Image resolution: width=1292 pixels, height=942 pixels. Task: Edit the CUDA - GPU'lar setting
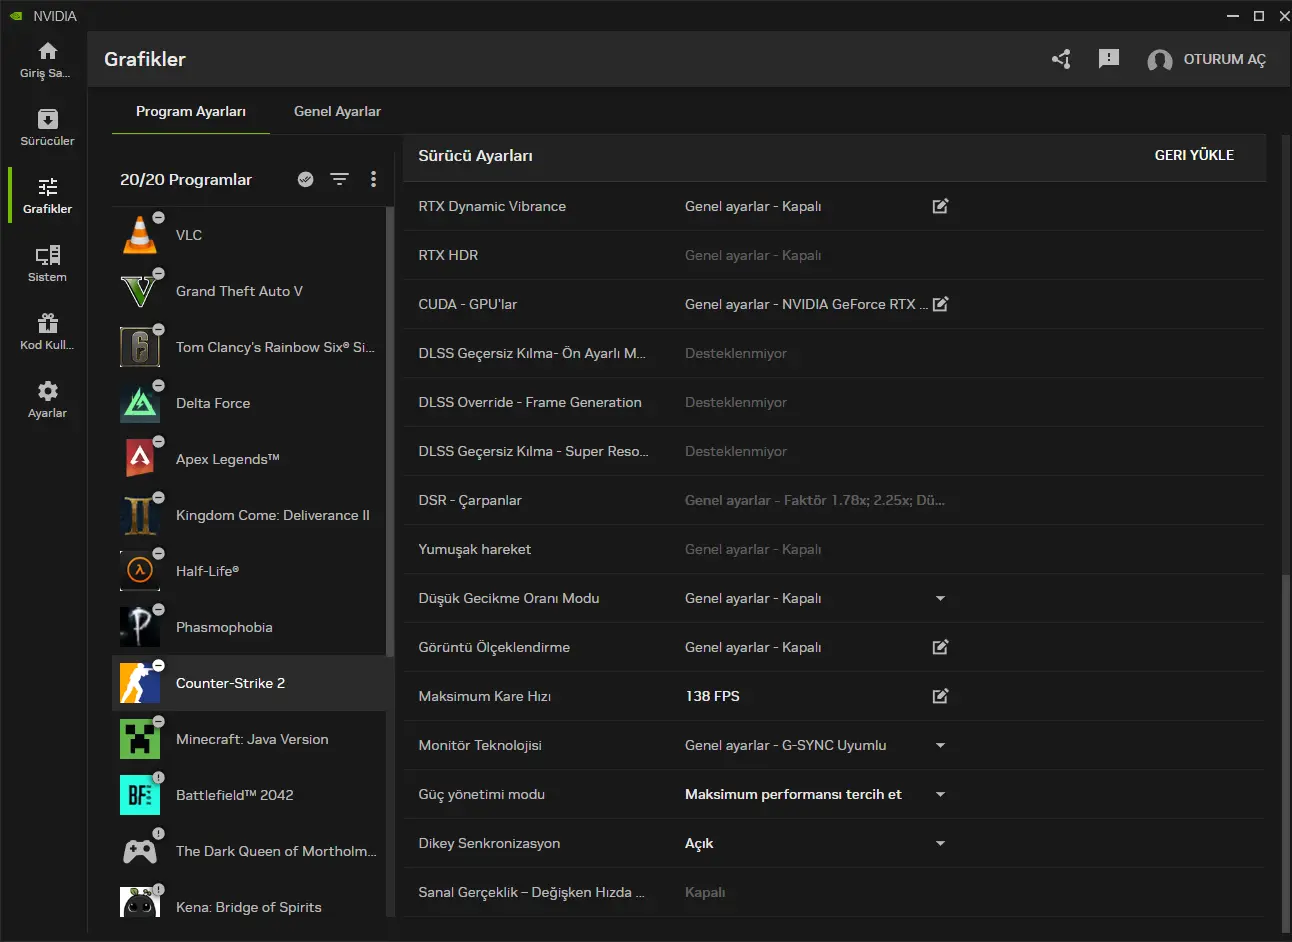coord(940,304)
